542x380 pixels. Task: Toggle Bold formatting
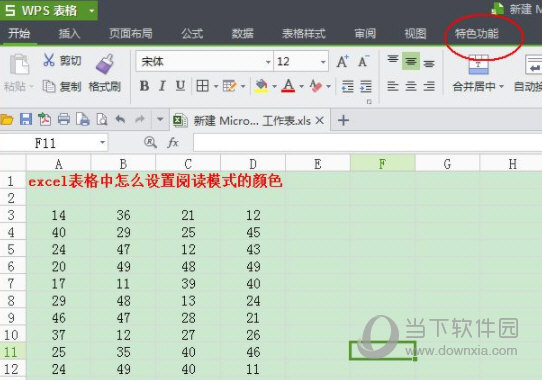144,86
